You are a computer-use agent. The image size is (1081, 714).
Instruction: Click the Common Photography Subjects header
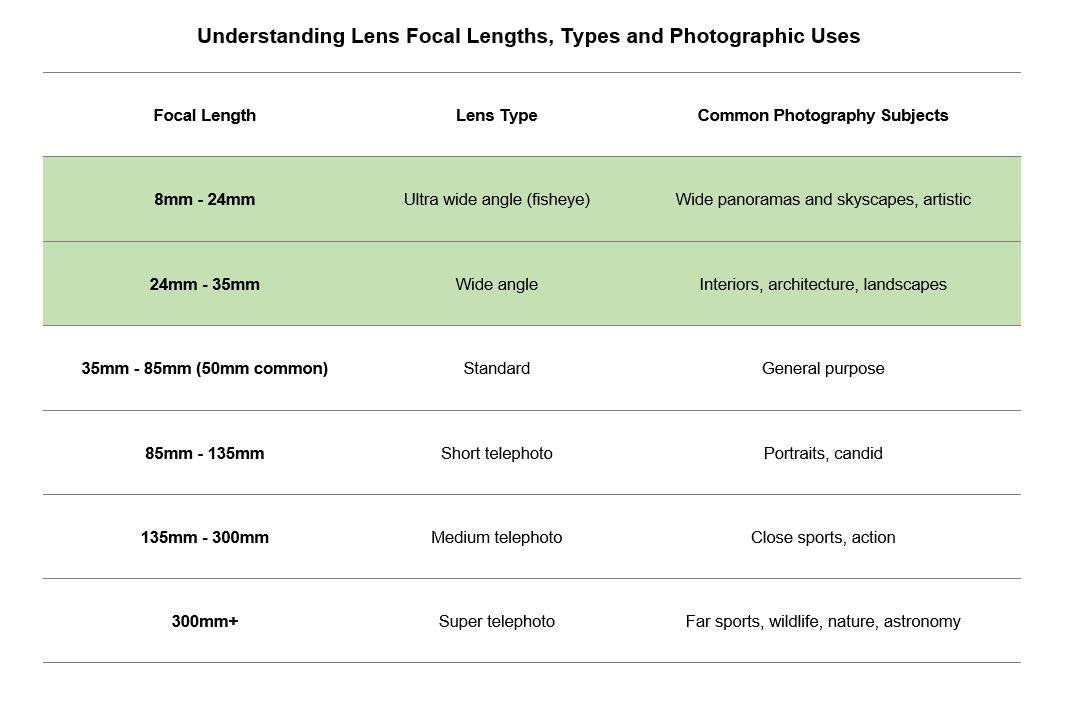(822, 115)
